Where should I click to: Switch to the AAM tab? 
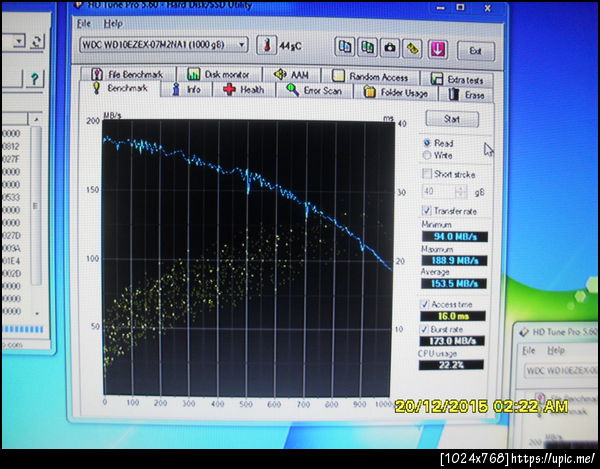coord(292,75)
